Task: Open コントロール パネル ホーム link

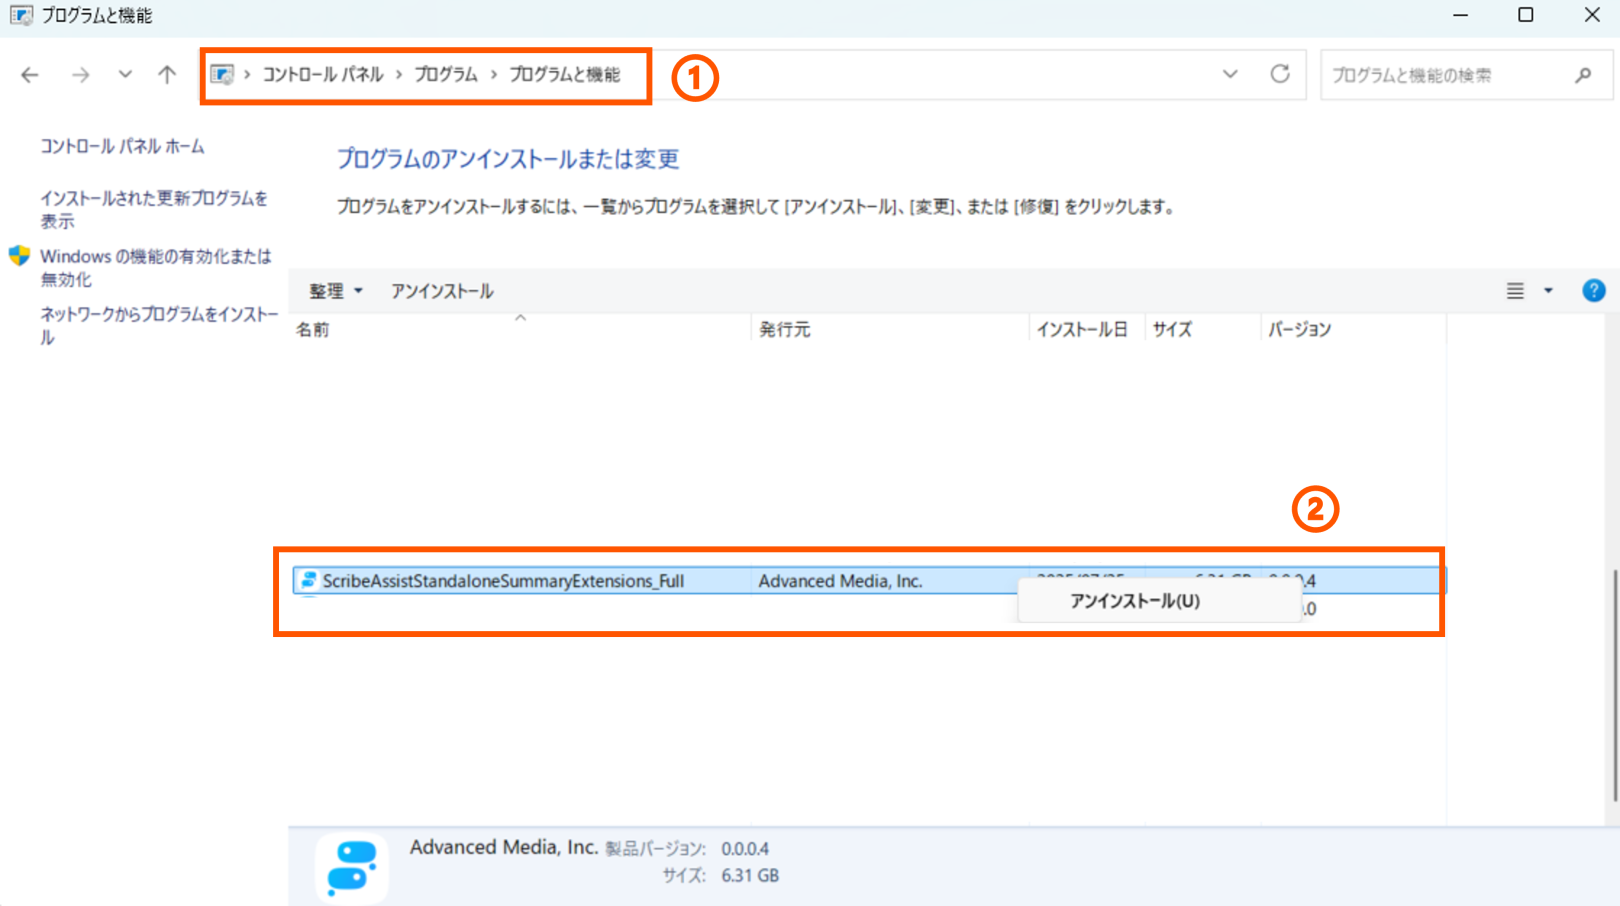Action: pos(122,146)
